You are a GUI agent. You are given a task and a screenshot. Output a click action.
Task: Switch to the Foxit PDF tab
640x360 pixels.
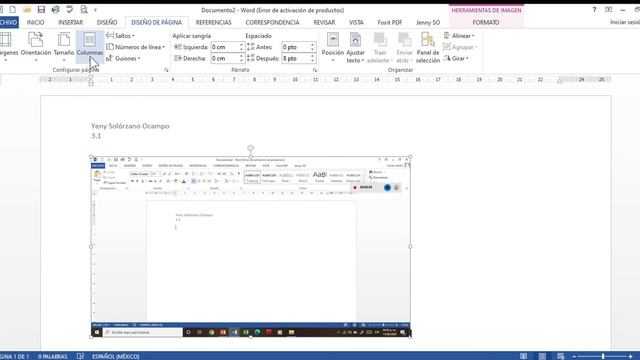click(390, 22)
